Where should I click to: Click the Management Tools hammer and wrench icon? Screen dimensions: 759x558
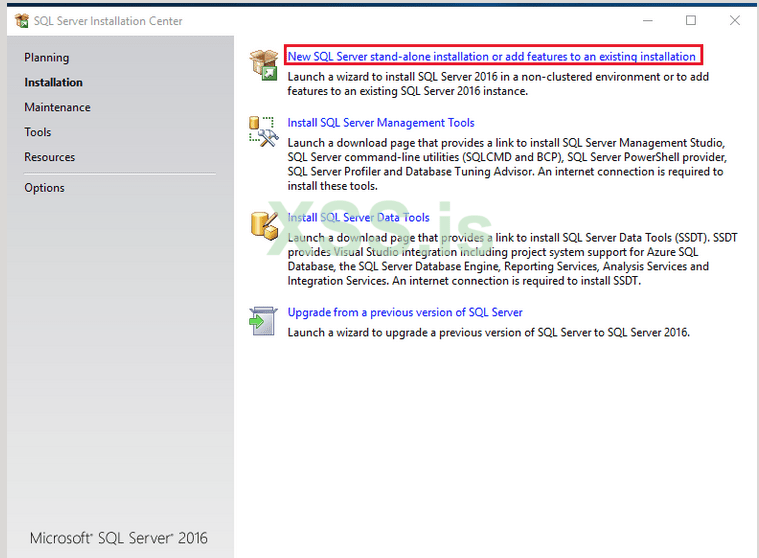[264, 131]
